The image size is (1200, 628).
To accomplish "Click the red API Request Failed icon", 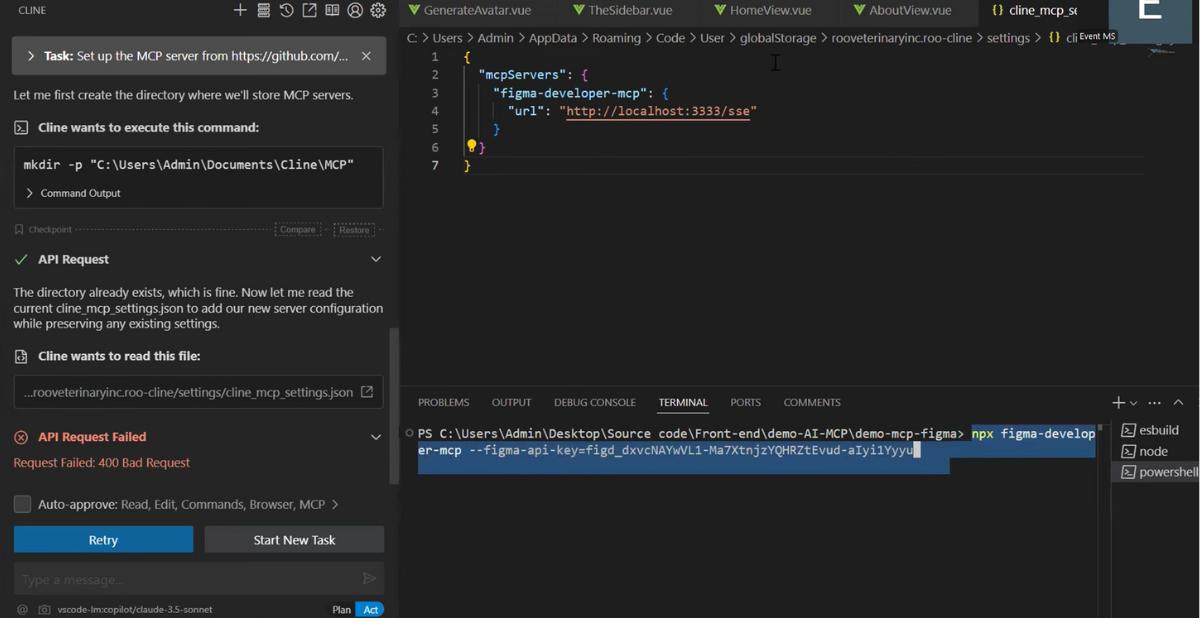I will click(21, 437).
